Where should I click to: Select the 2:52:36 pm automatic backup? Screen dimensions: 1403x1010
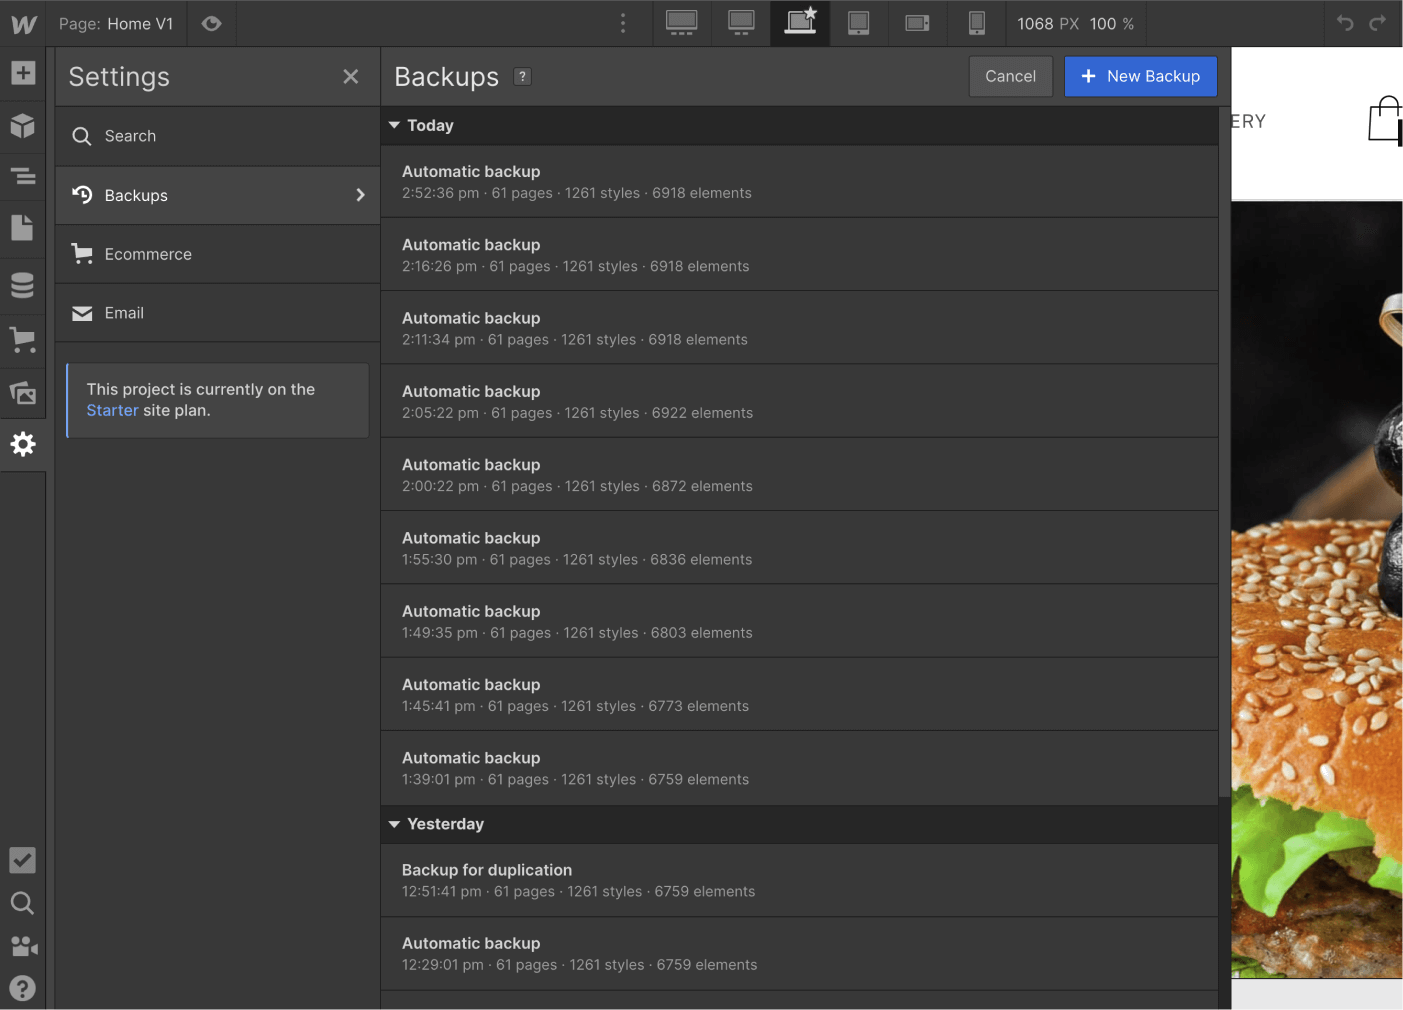pos(799,182)
